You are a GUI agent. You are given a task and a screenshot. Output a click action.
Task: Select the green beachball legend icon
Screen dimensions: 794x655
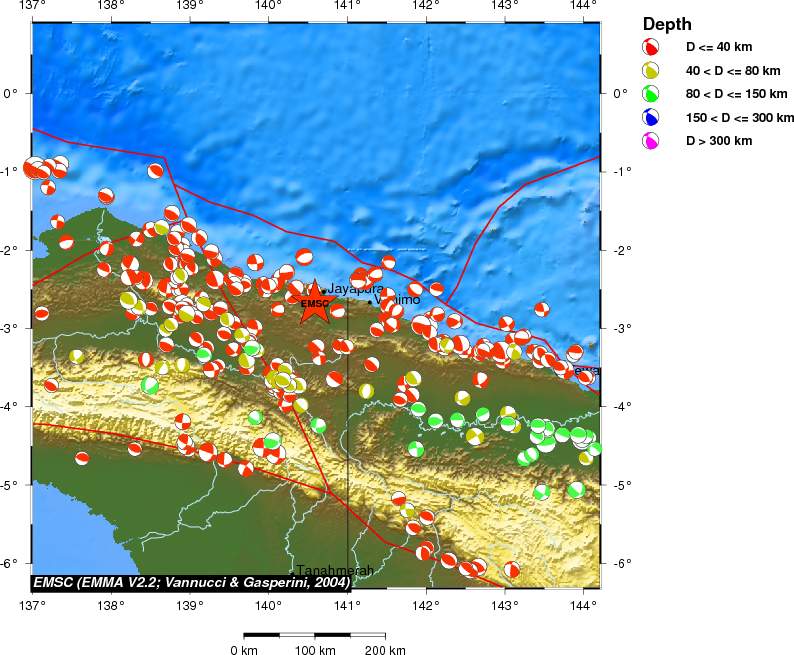coord(651,94)
